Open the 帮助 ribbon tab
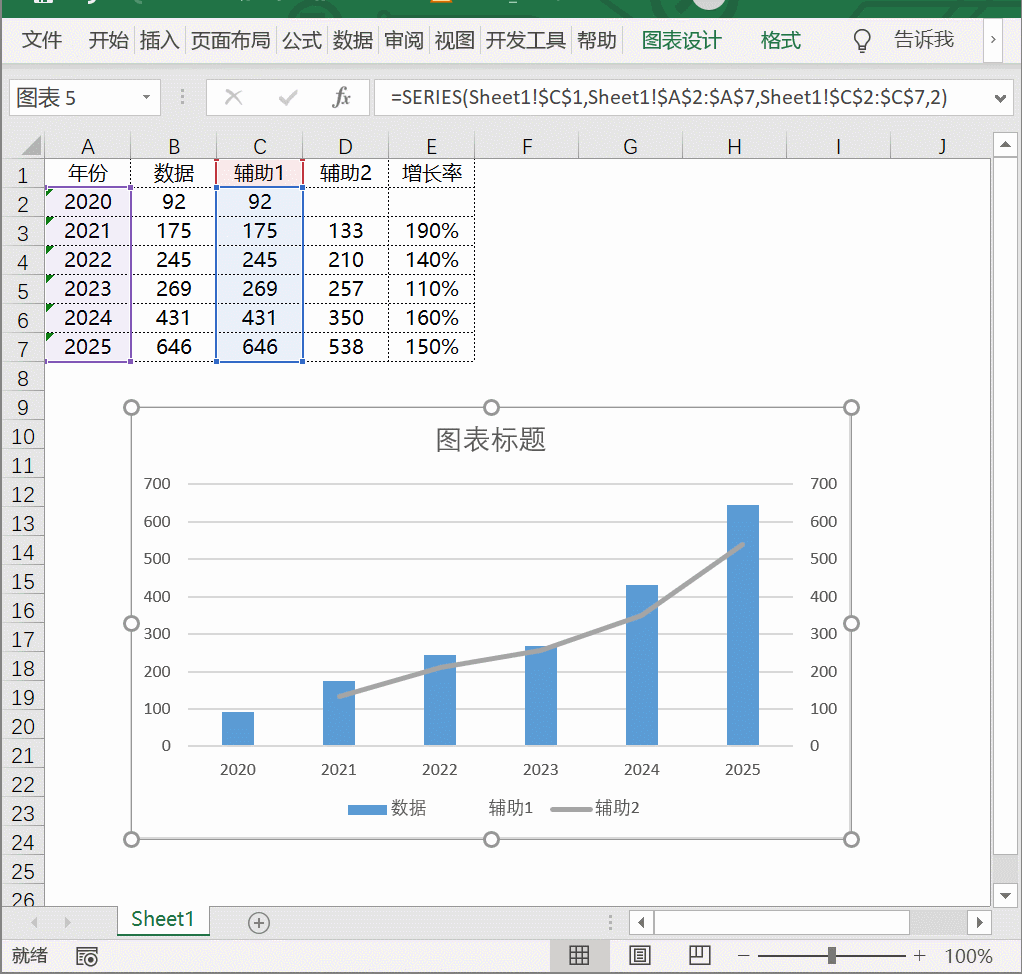Viewport: 1022px width, 974px height. tap(596, 40)
